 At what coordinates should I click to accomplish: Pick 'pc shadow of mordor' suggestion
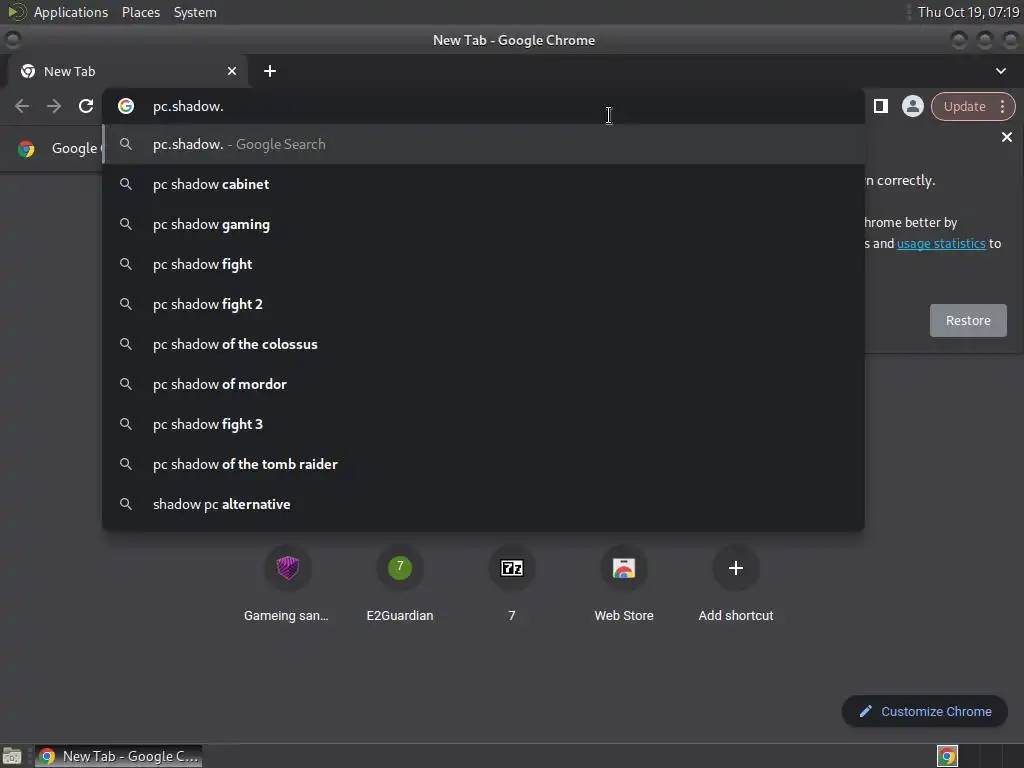point(483,384)
